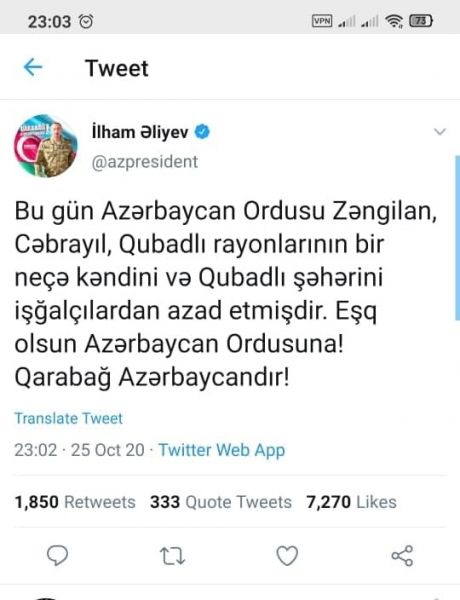Open the tweet options chevron dropdown
460x600 pixels.
coord(440,132)
